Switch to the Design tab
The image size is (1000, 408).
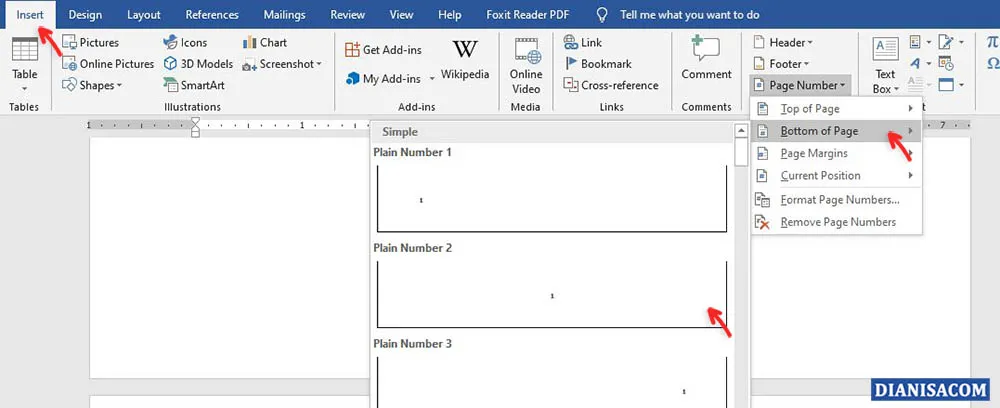(x=85, y=15)
